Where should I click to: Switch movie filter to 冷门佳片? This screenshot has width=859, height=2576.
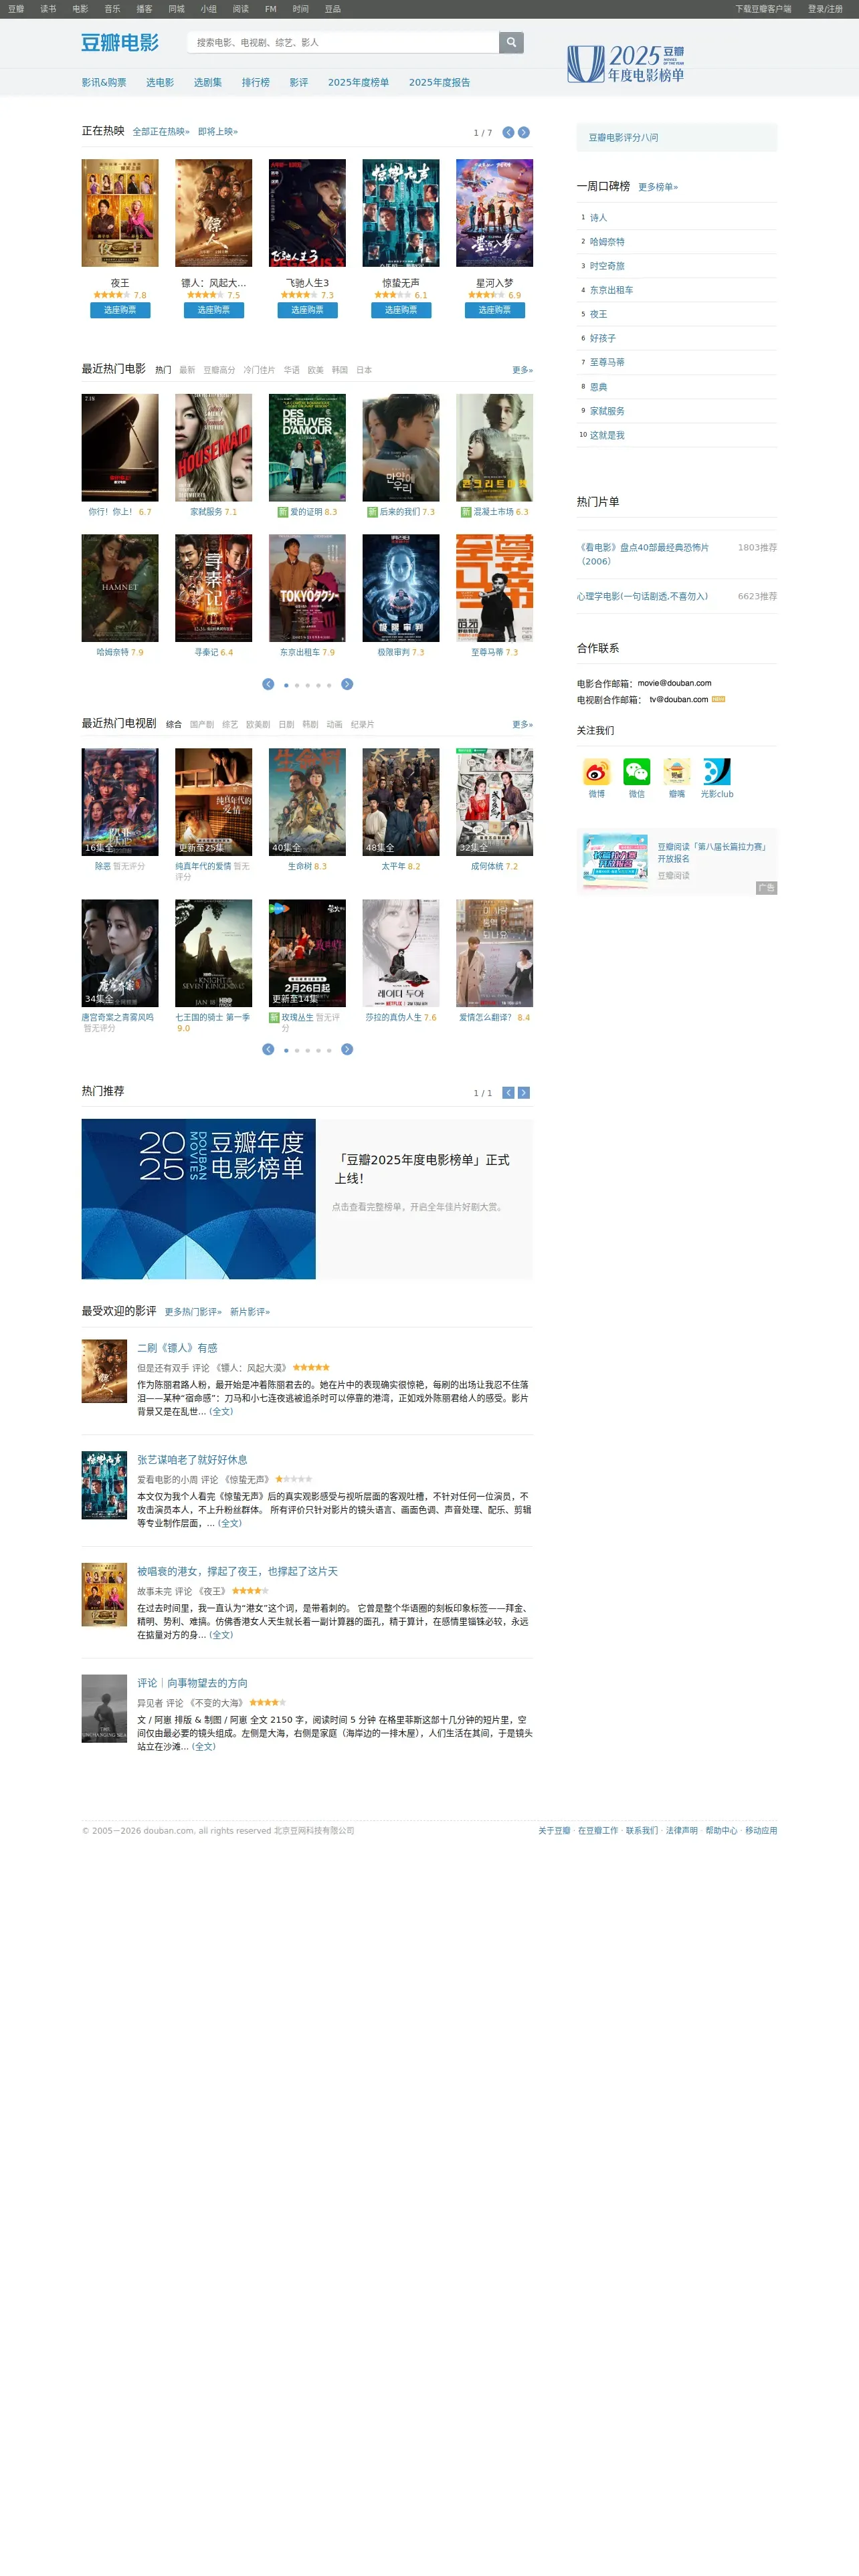[259, 370]
